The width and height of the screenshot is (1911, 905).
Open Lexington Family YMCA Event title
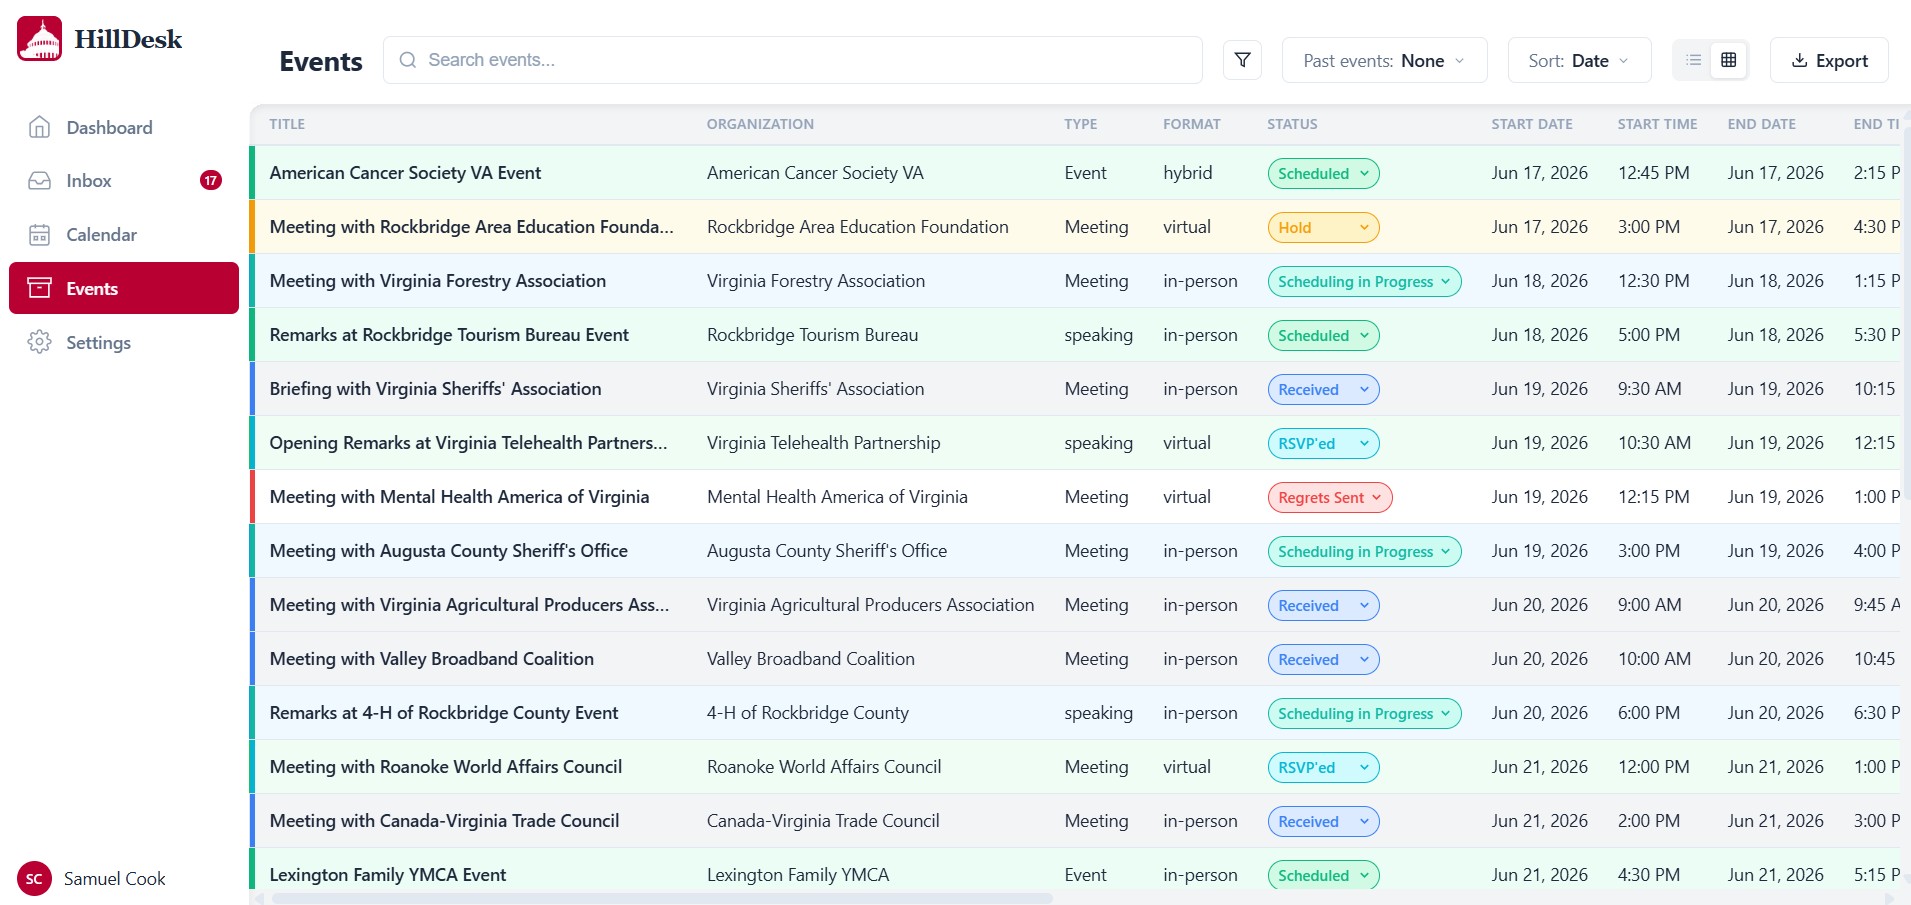388,875
